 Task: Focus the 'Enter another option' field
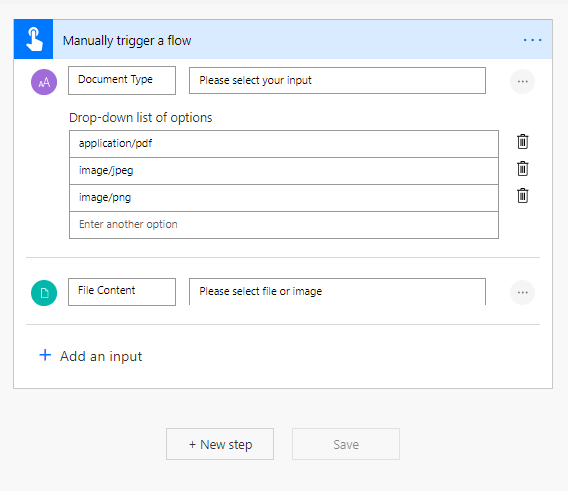click(x=284, y=225)
